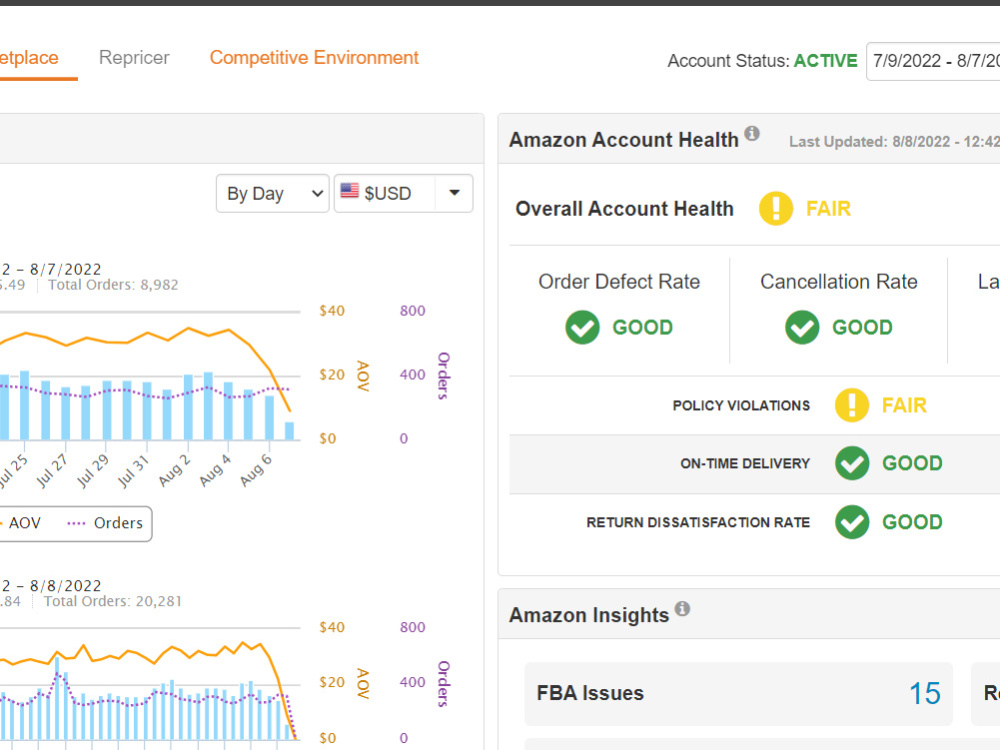Open the 7/9/2022 - 8/7/2022 date range picker
This screenshot has width=1000, height=750.
click(934, 61)
